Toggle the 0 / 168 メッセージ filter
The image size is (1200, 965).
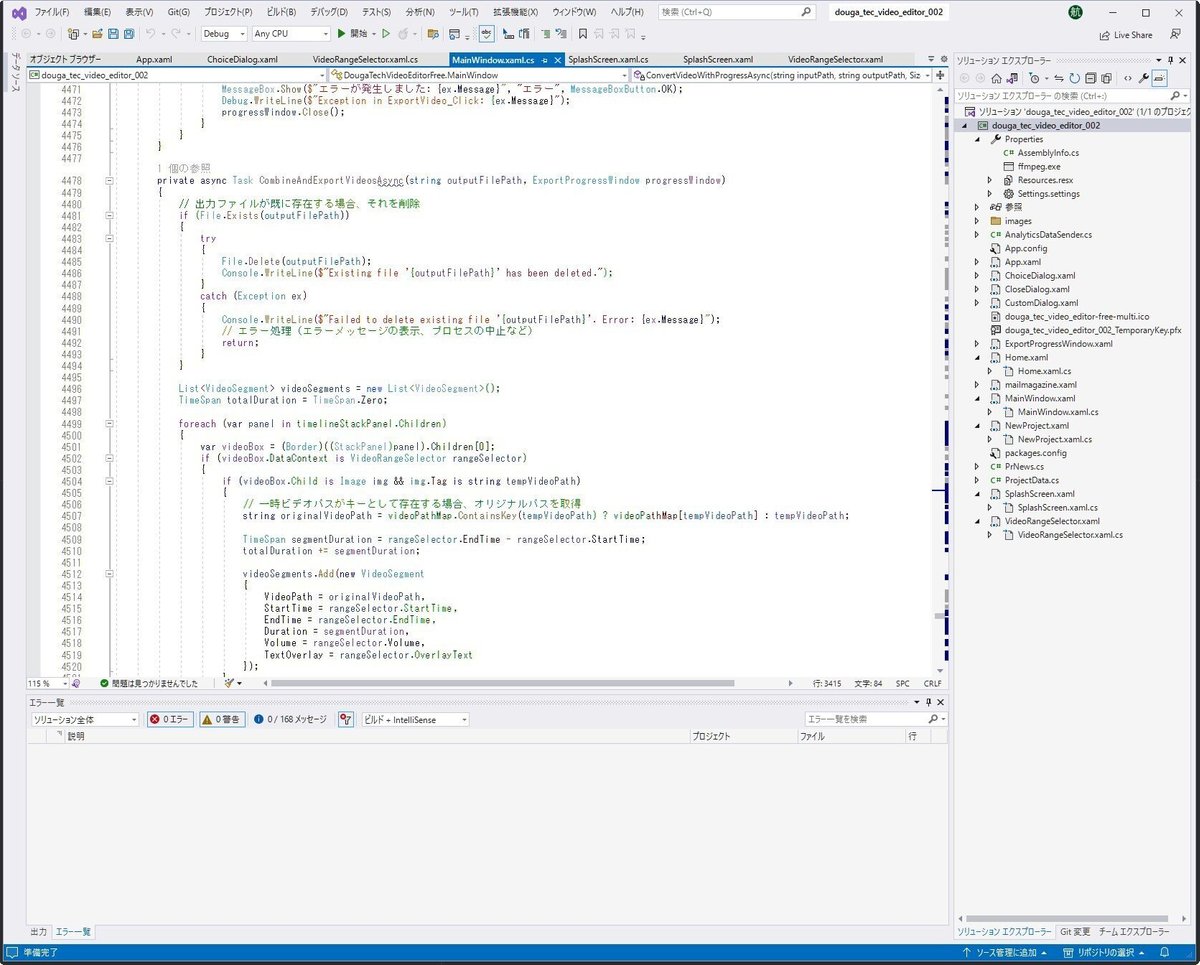tap(291, 719)
